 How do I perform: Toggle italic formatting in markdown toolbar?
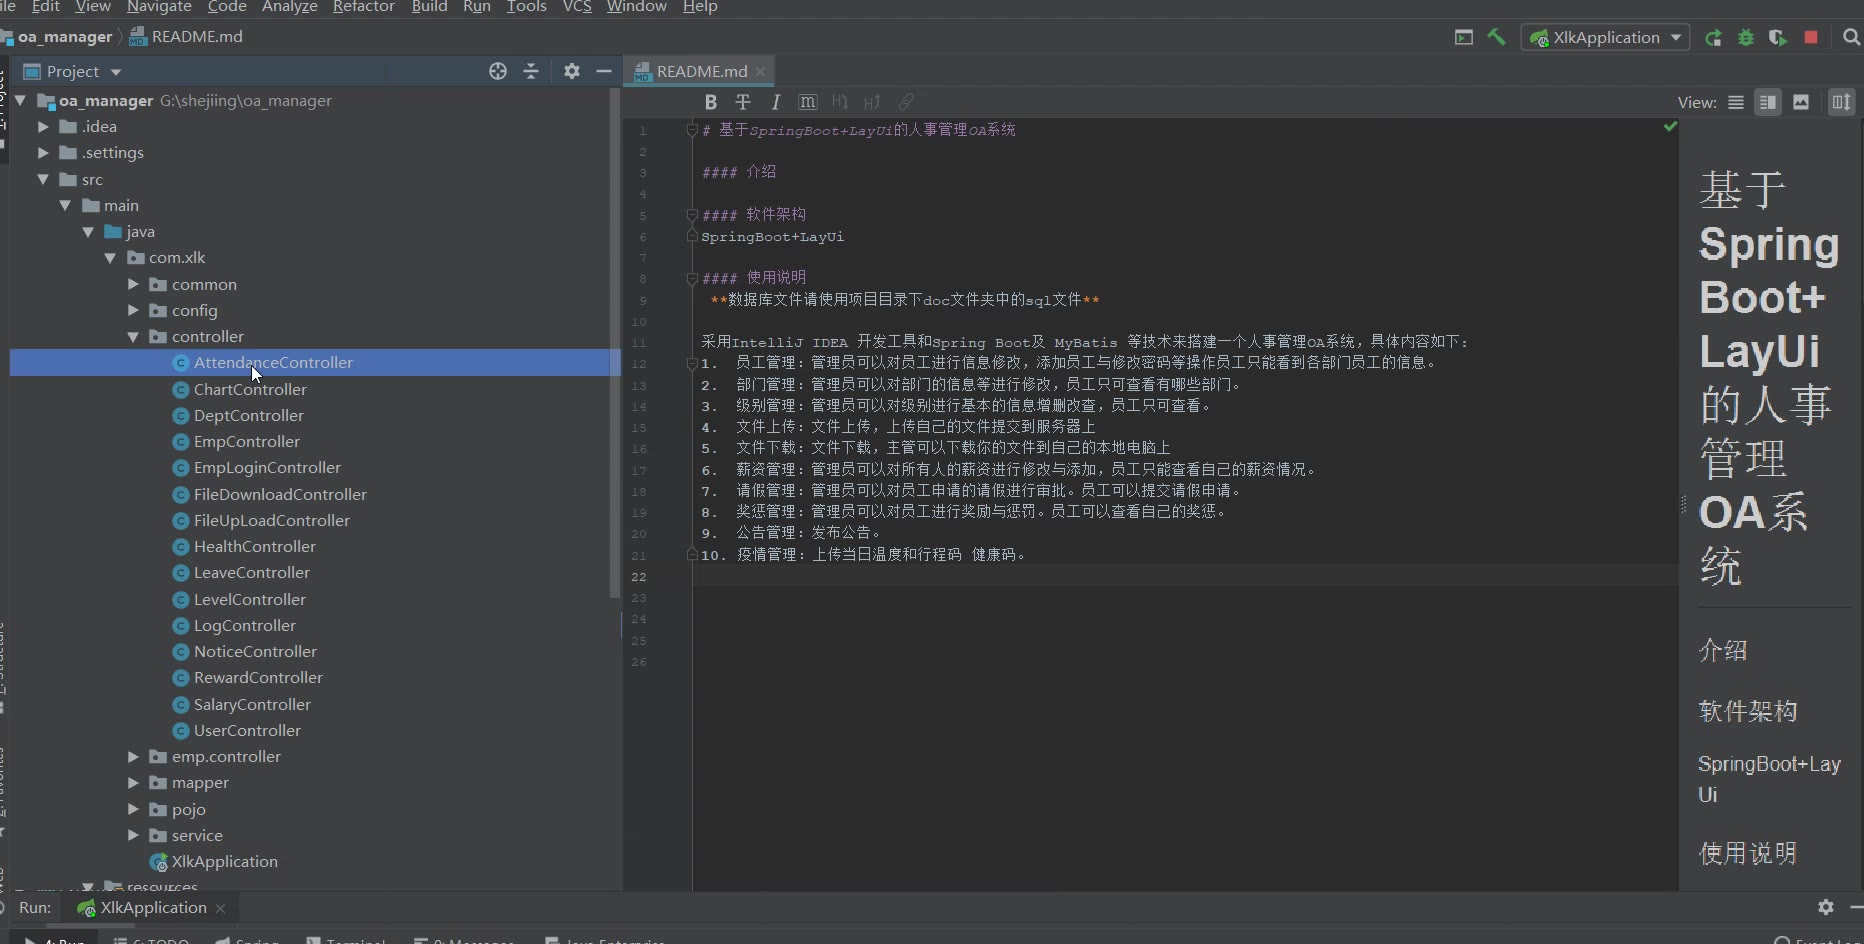775,102
